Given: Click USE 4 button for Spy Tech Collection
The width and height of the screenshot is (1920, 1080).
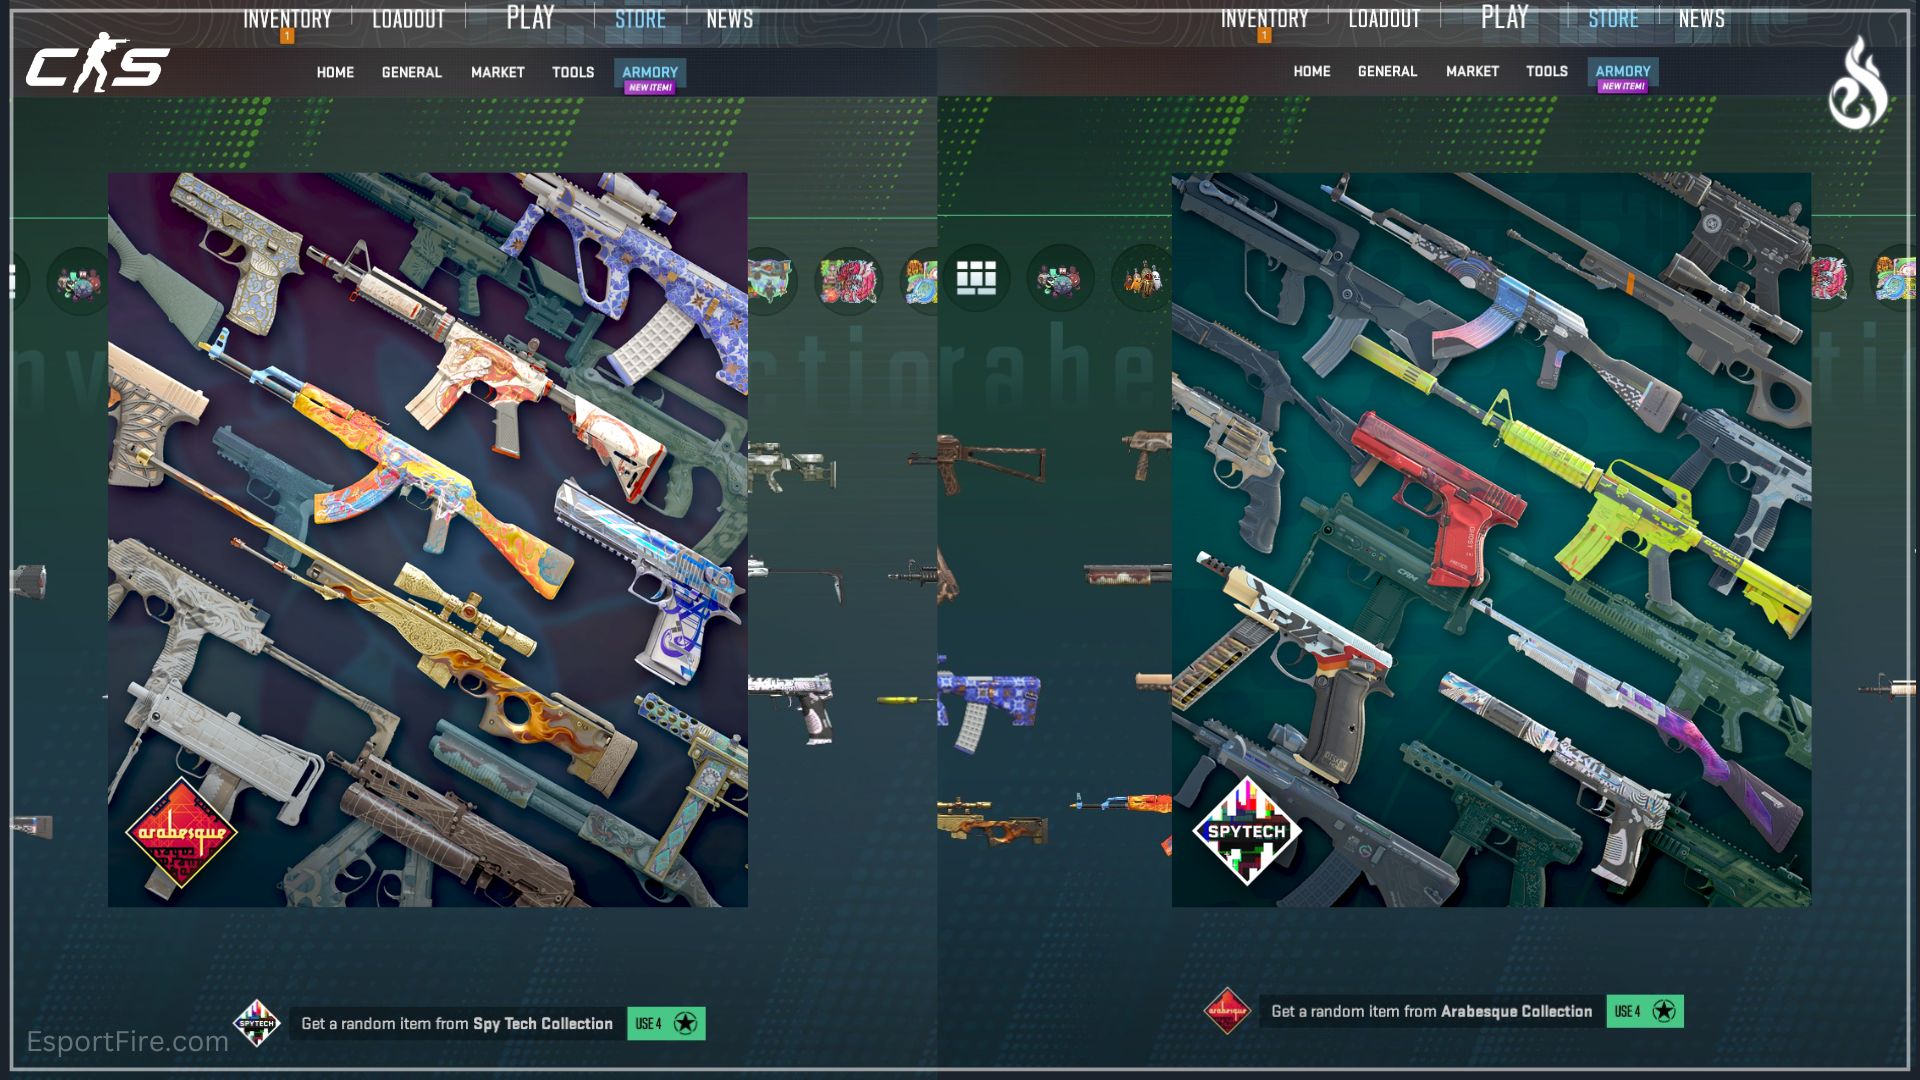Looking at the screenshot, I should pyautogui.click(x=666, y=1023).
